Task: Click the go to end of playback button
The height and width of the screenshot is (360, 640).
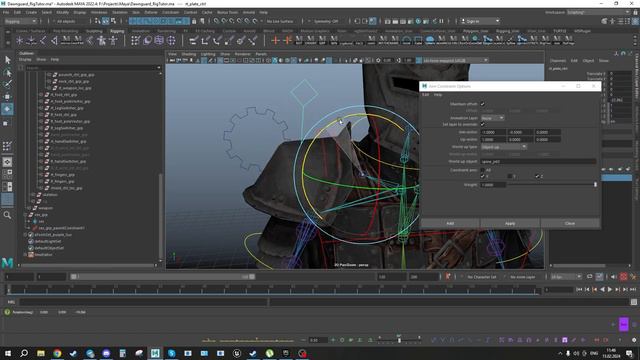Action: point(633,289)
